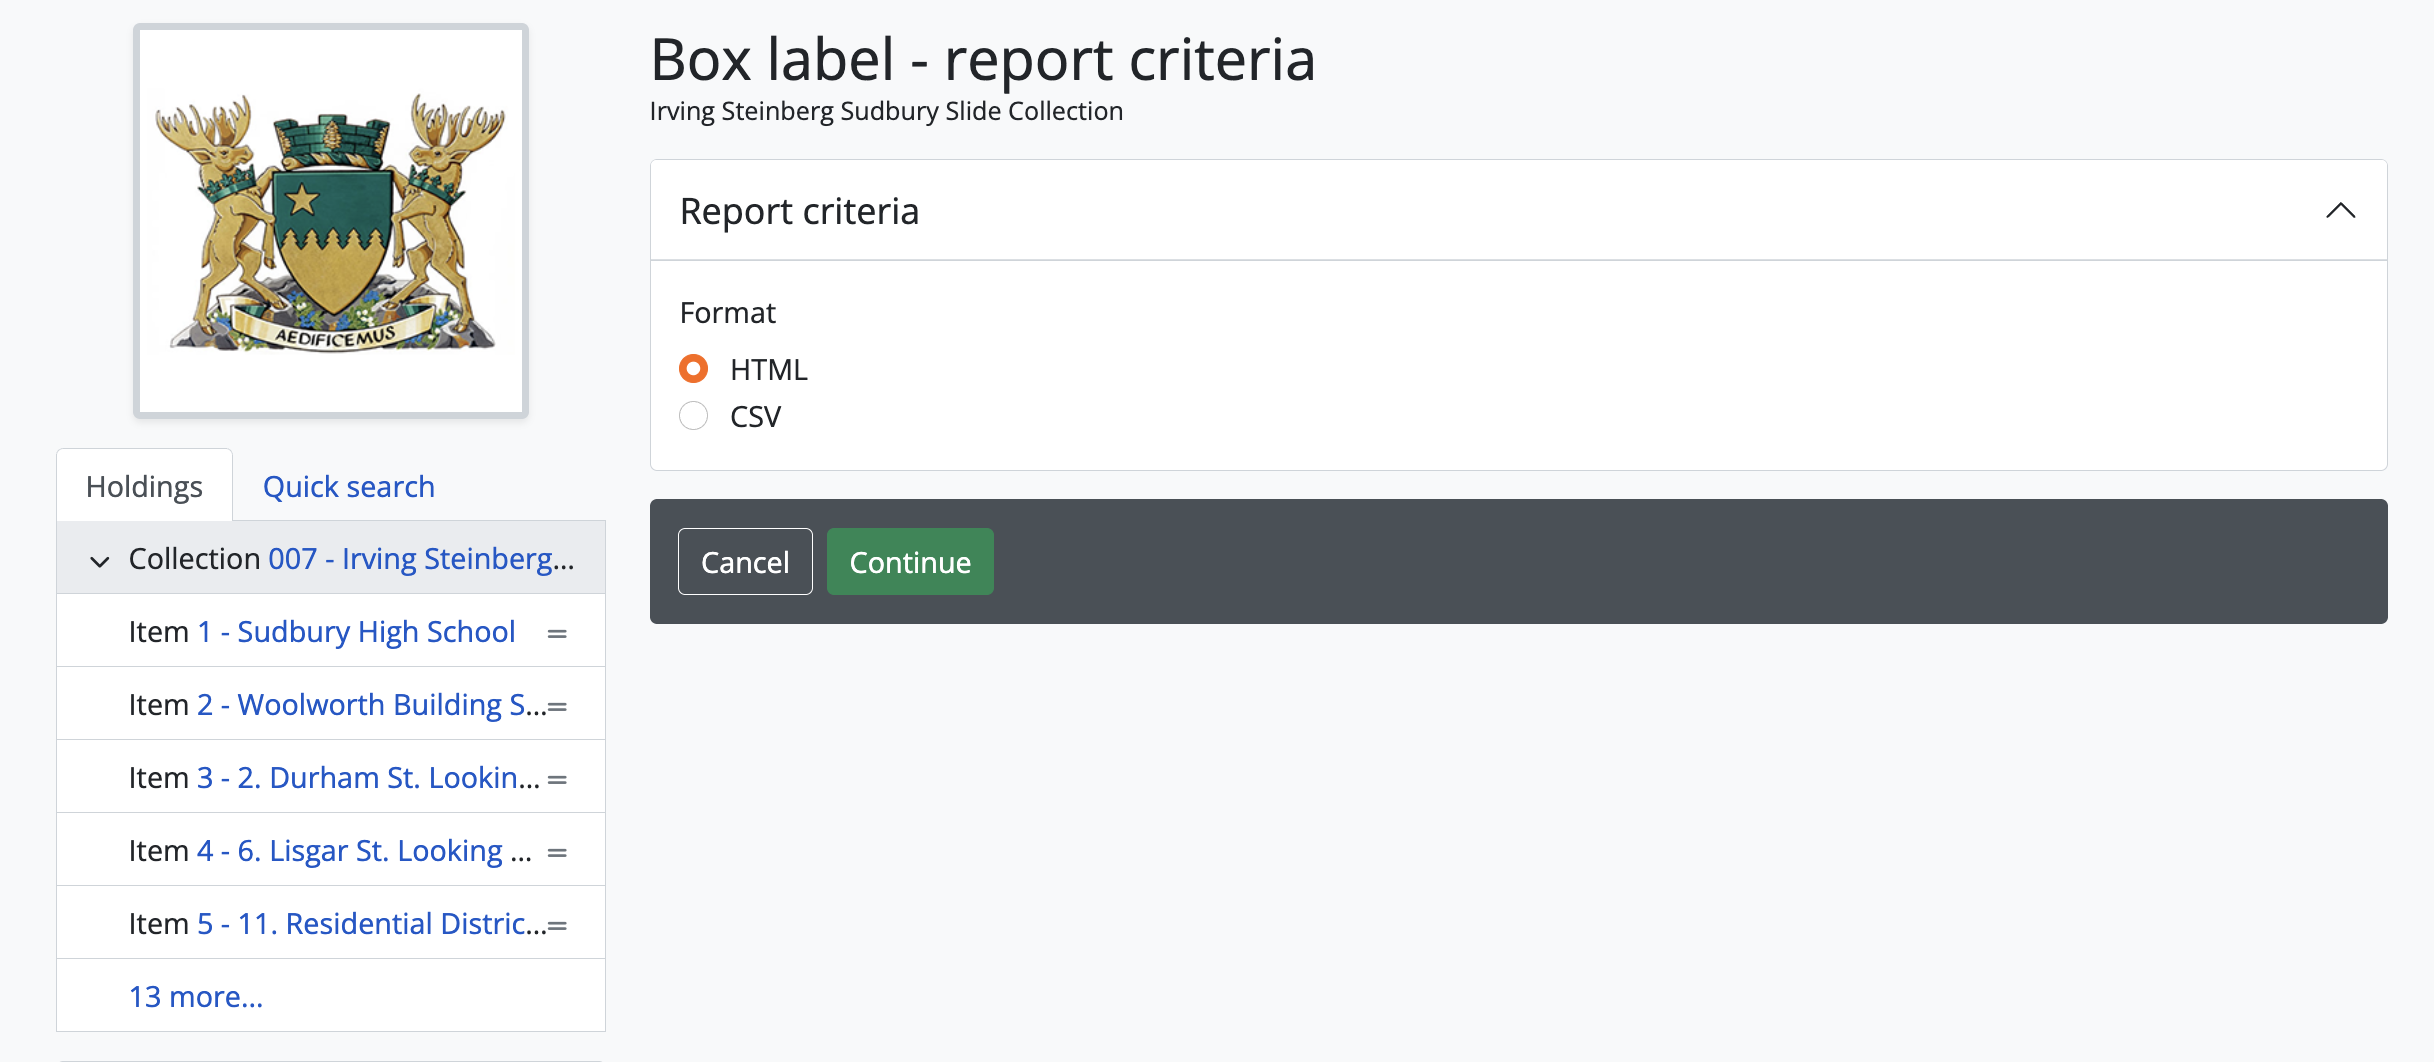Click the green Continue button
Screen dimensions: 2434x1062
(909, 562)
